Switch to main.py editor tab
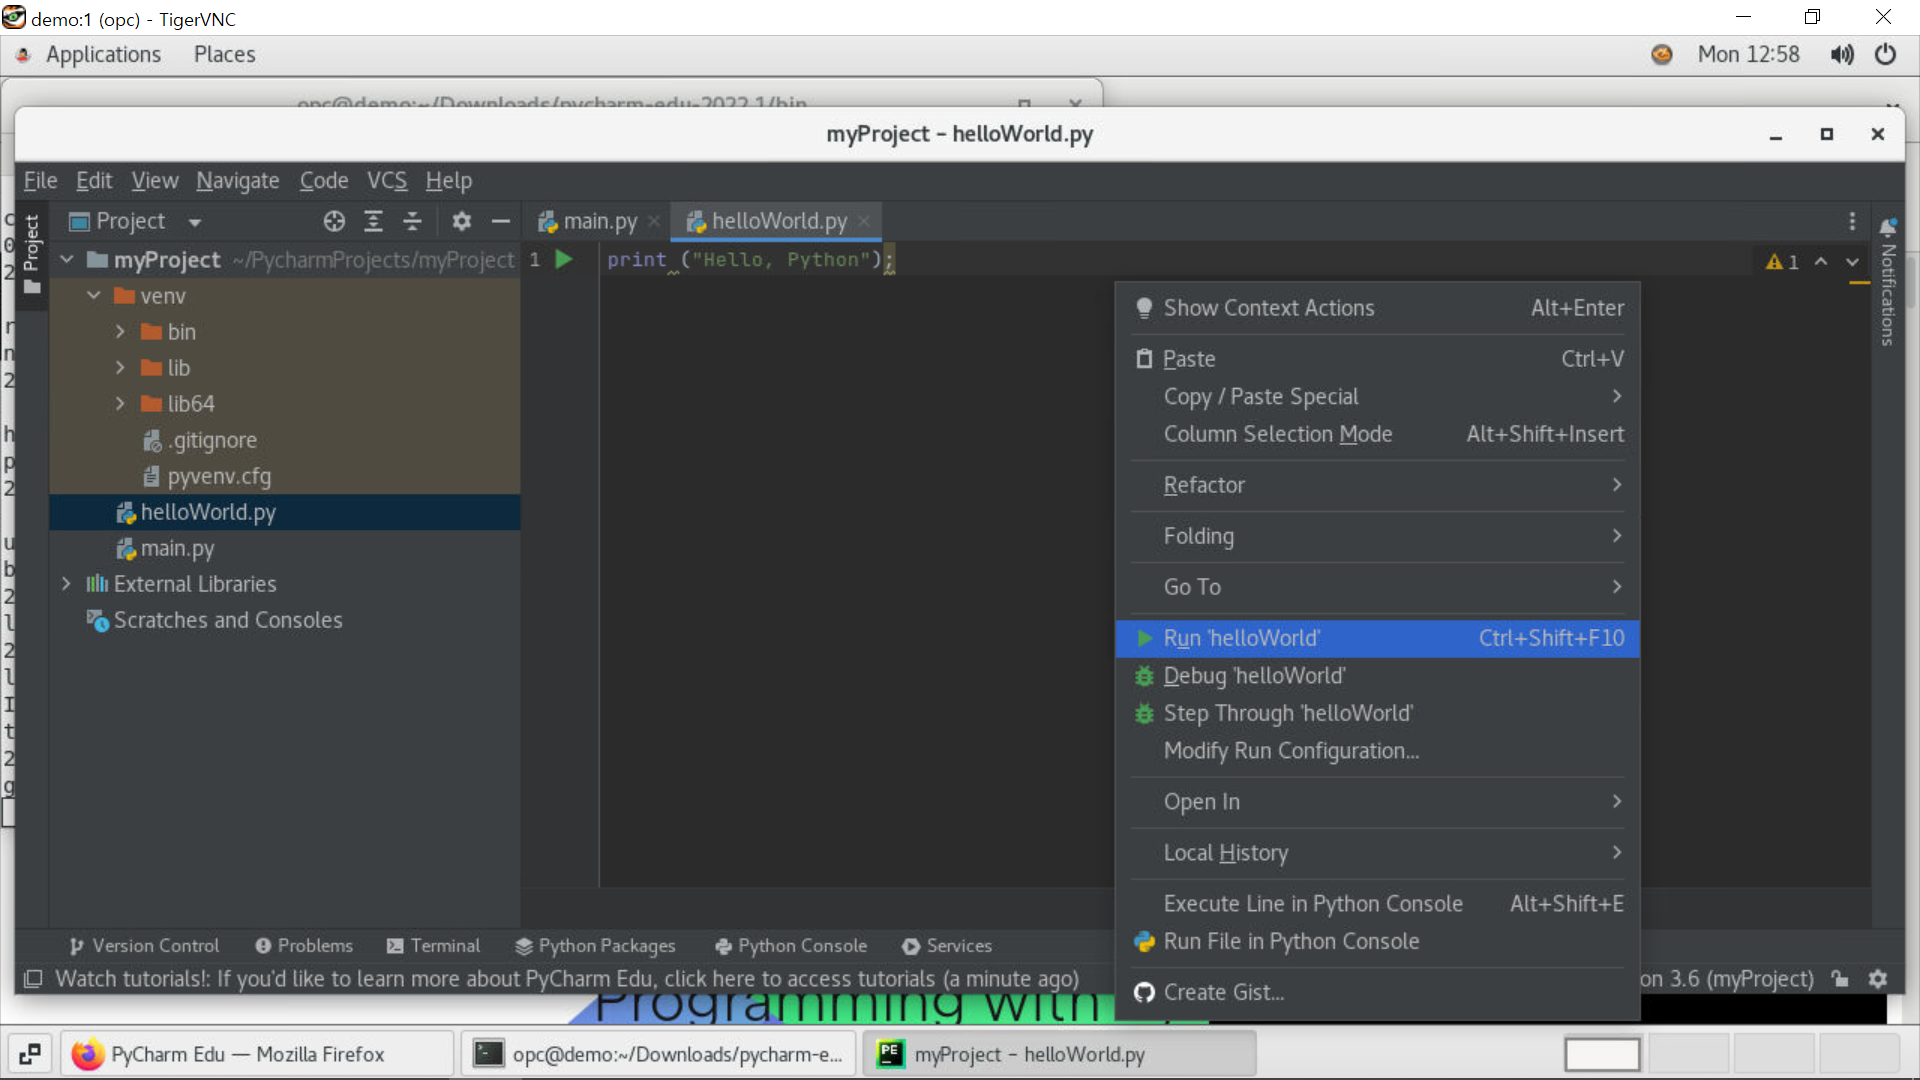Viewport: 1920px width, 1080px height. 599,221
